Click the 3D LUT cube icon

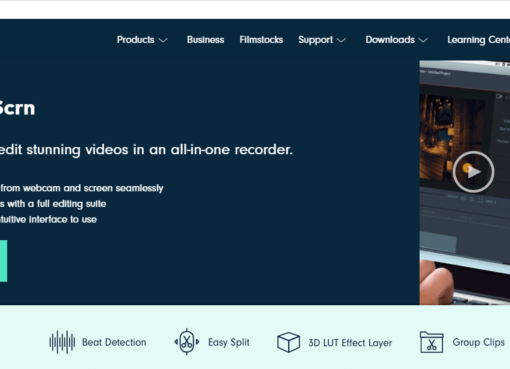click(288, 342)
